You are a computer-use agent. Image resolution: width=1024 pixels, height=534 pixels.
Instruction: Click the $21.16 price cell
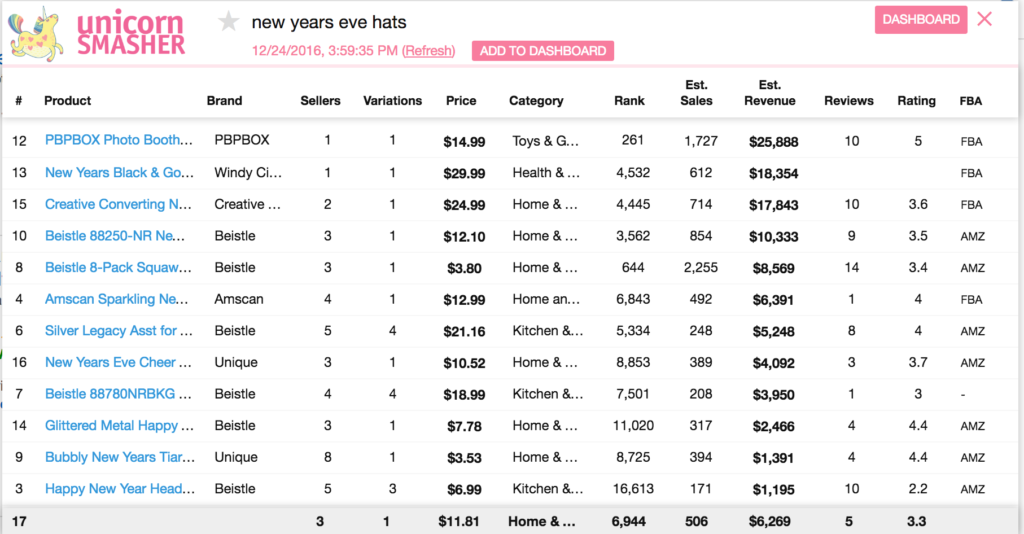[x=464, y=332]
